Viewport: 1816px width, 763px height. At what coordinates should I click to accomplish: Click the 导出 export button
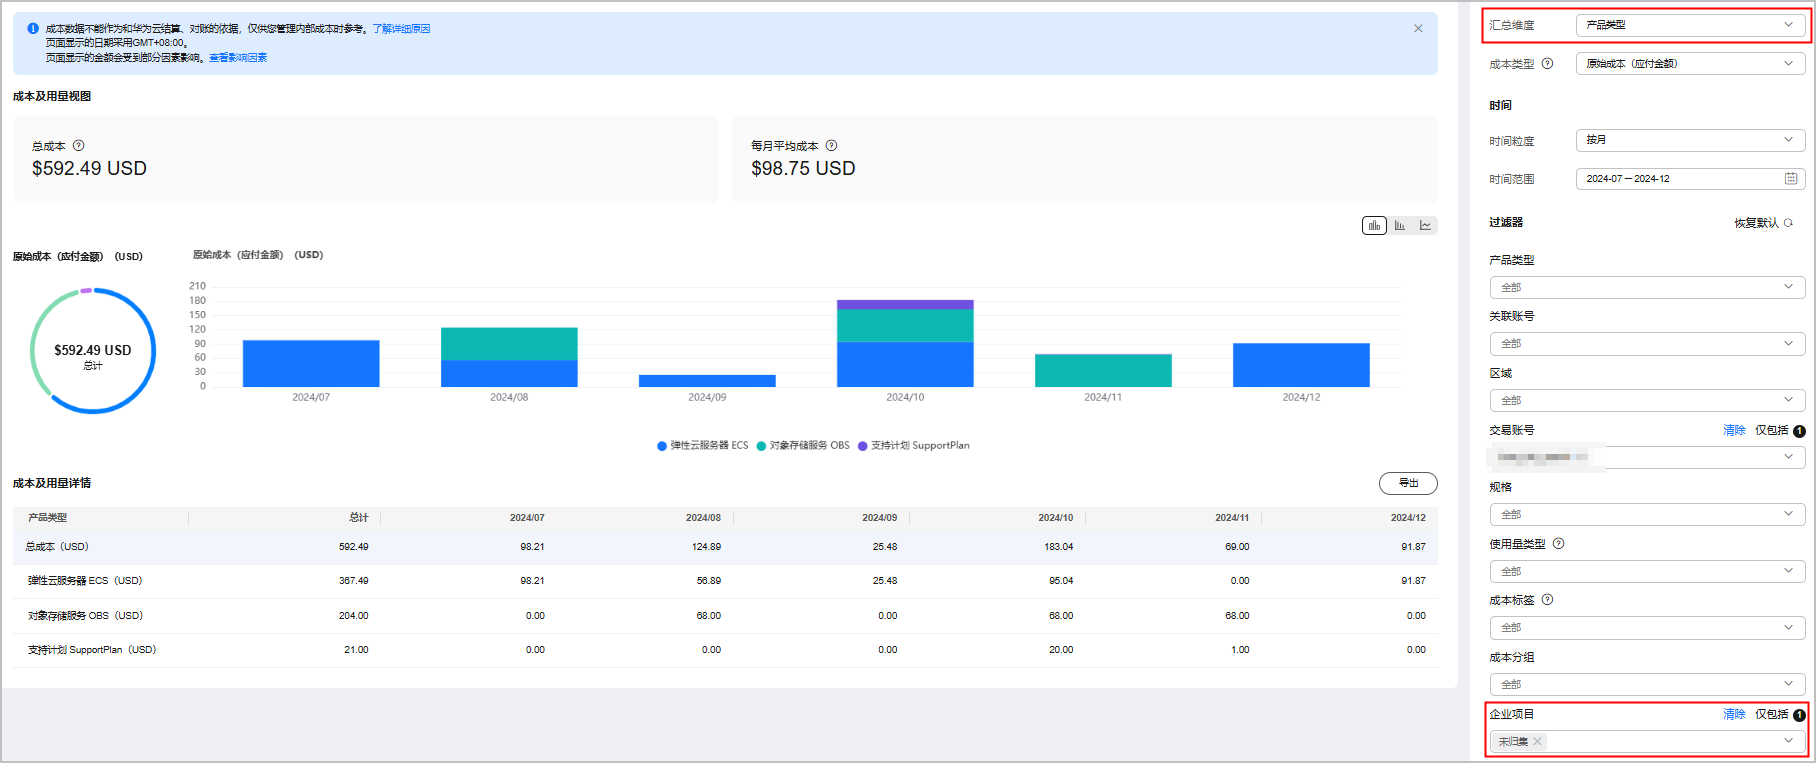click(1408, 483)
